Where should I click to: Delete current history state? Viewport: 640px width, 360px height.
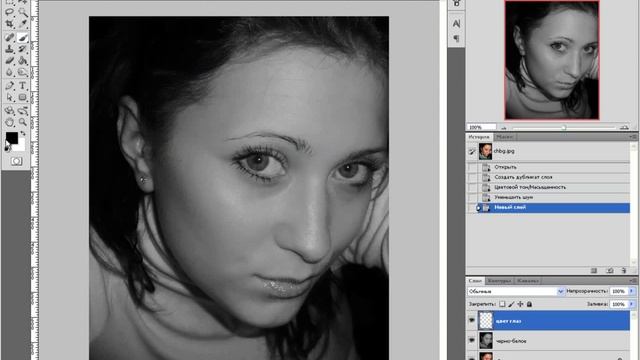click(x=623, y=271)
